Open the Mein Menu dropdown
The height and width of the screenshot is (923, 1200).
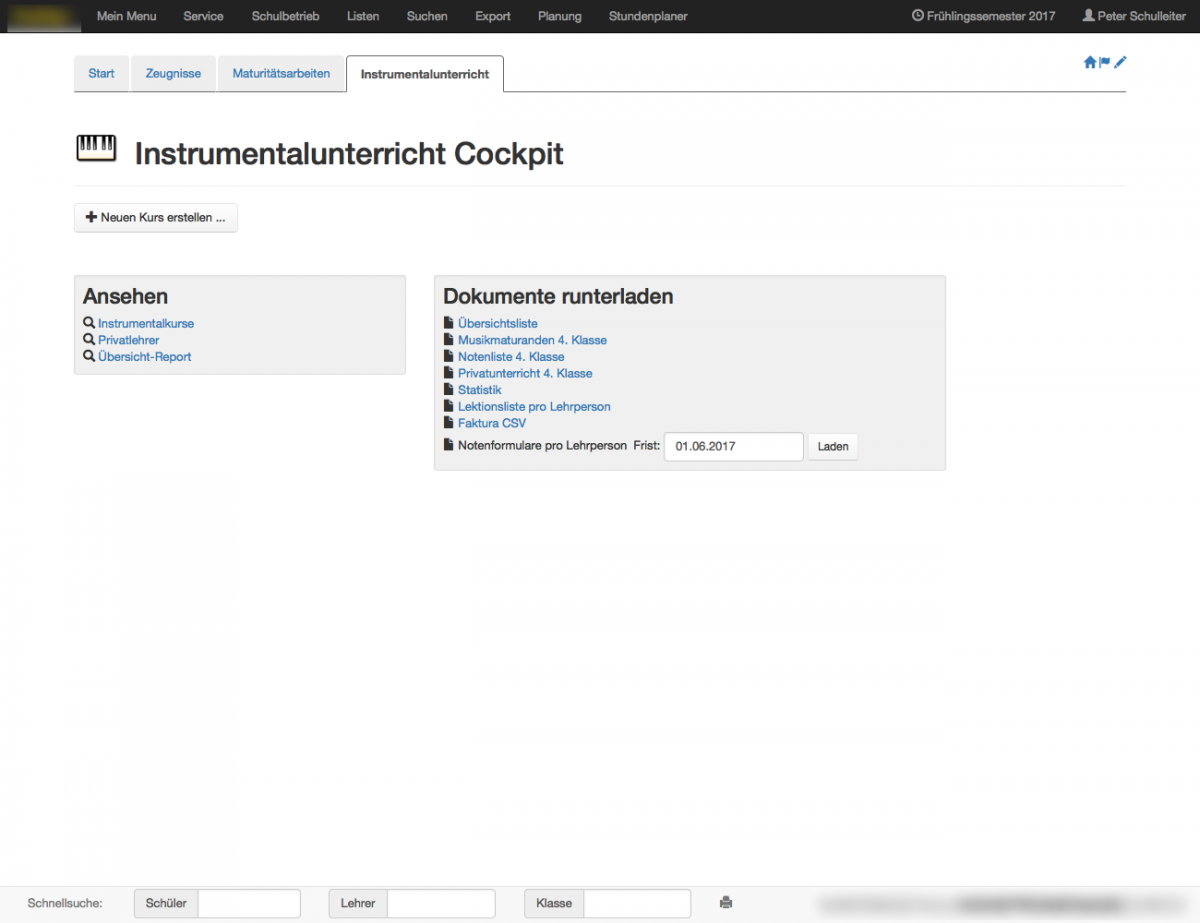126,16
